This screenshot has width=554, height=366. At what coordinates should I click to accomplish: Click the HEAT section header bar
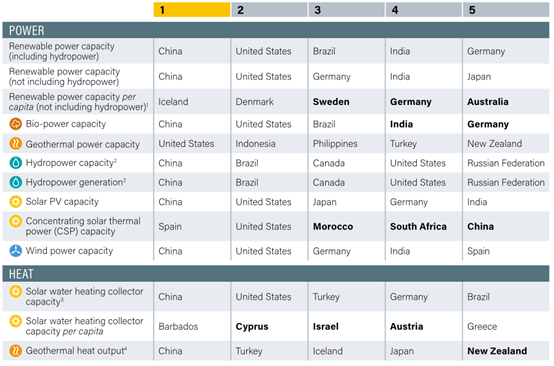click(276, 274)
